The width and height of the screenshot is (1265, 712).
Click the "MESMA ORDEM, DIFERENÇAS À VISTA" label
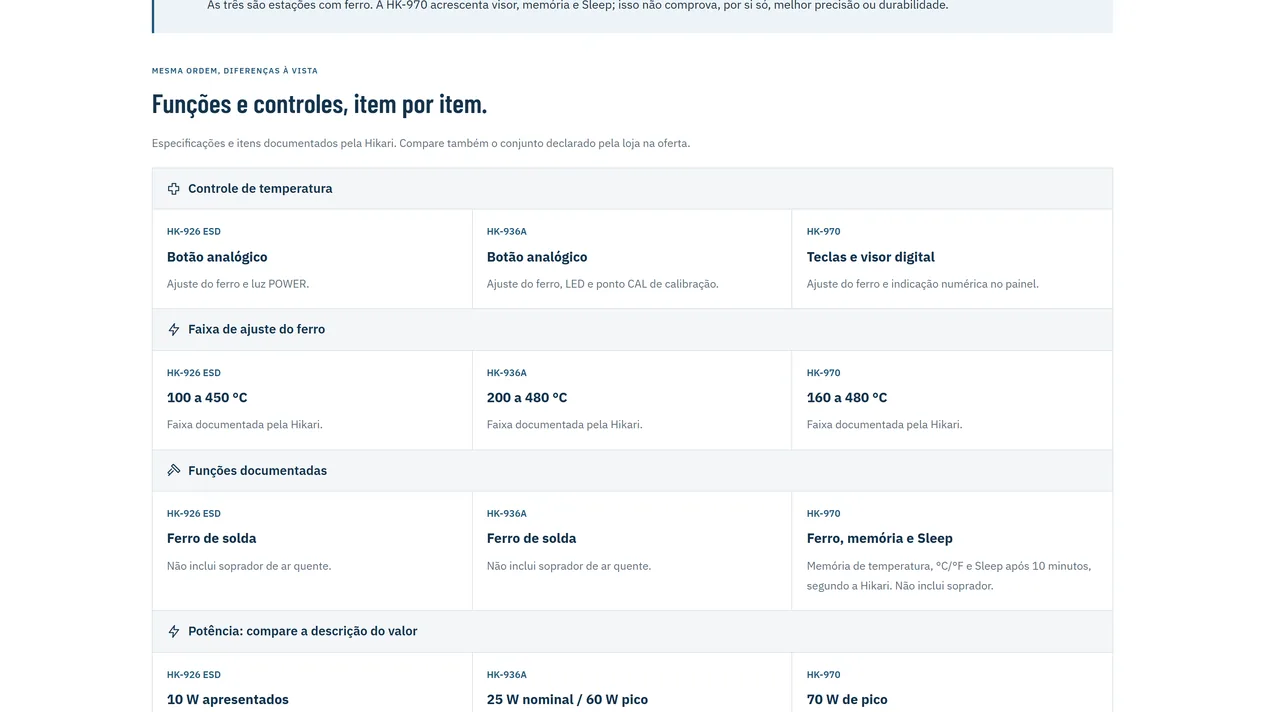[235, 71]
